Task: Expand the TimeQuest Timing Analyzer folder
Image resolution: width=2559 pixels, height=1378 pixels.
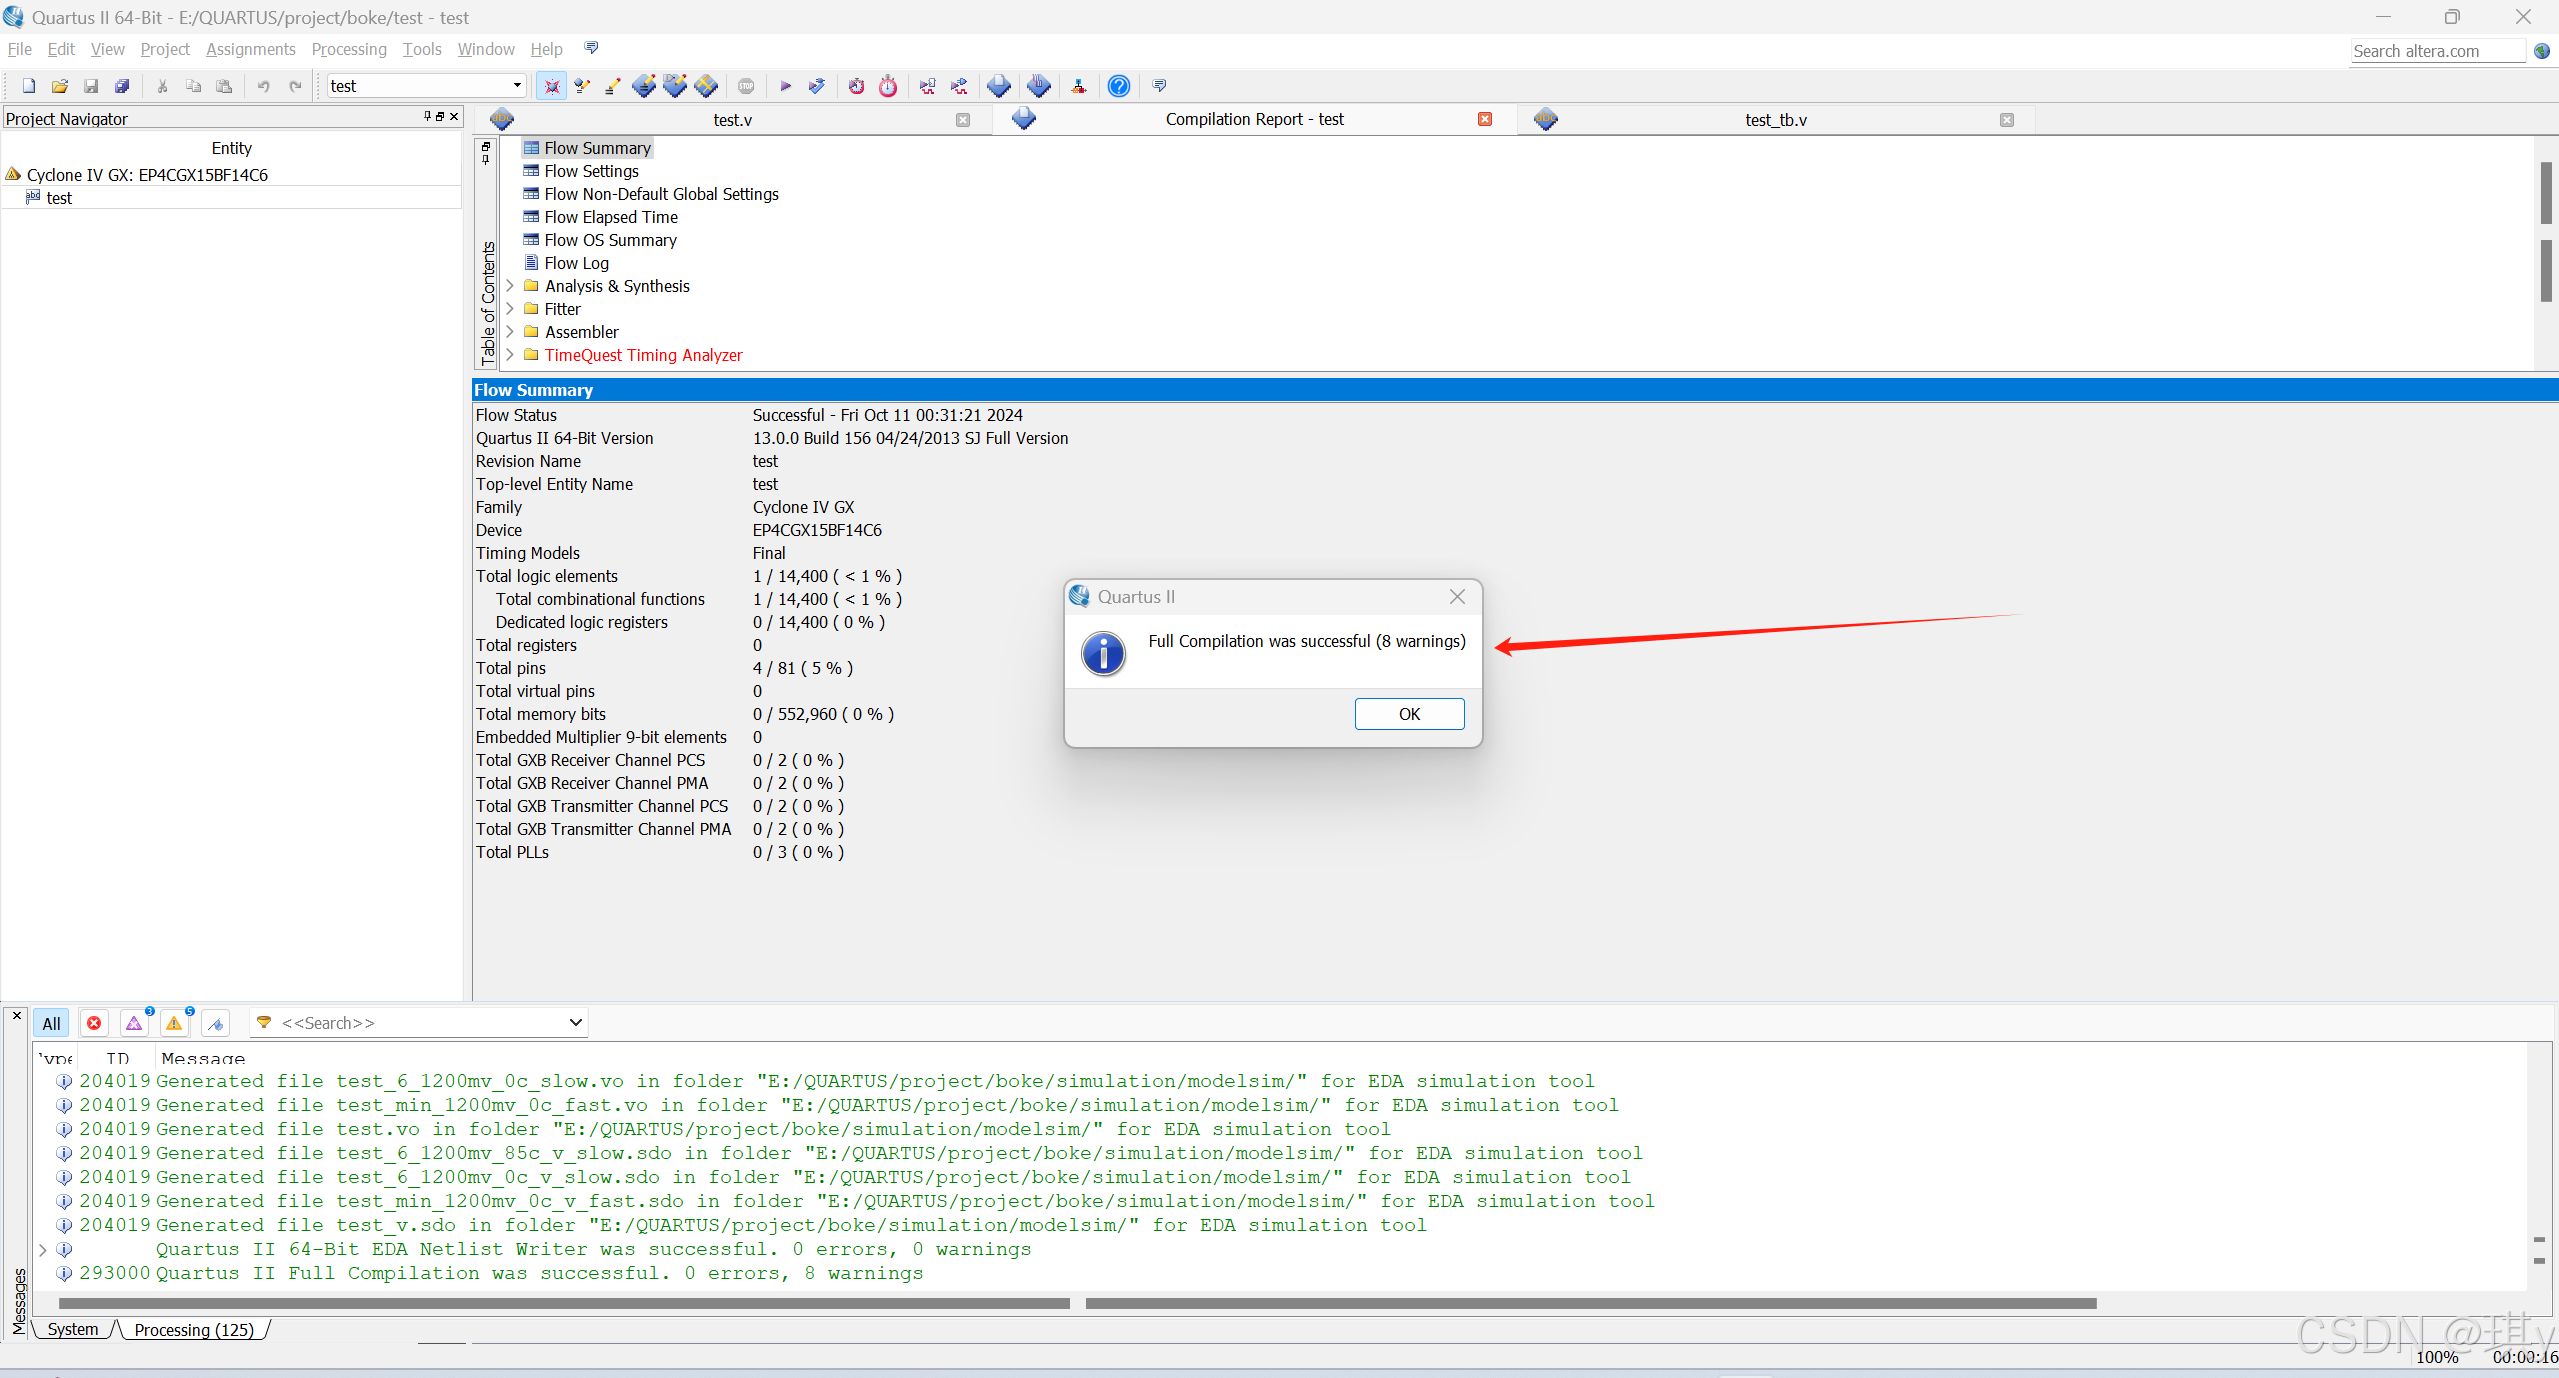Action: tap(510, 355)
